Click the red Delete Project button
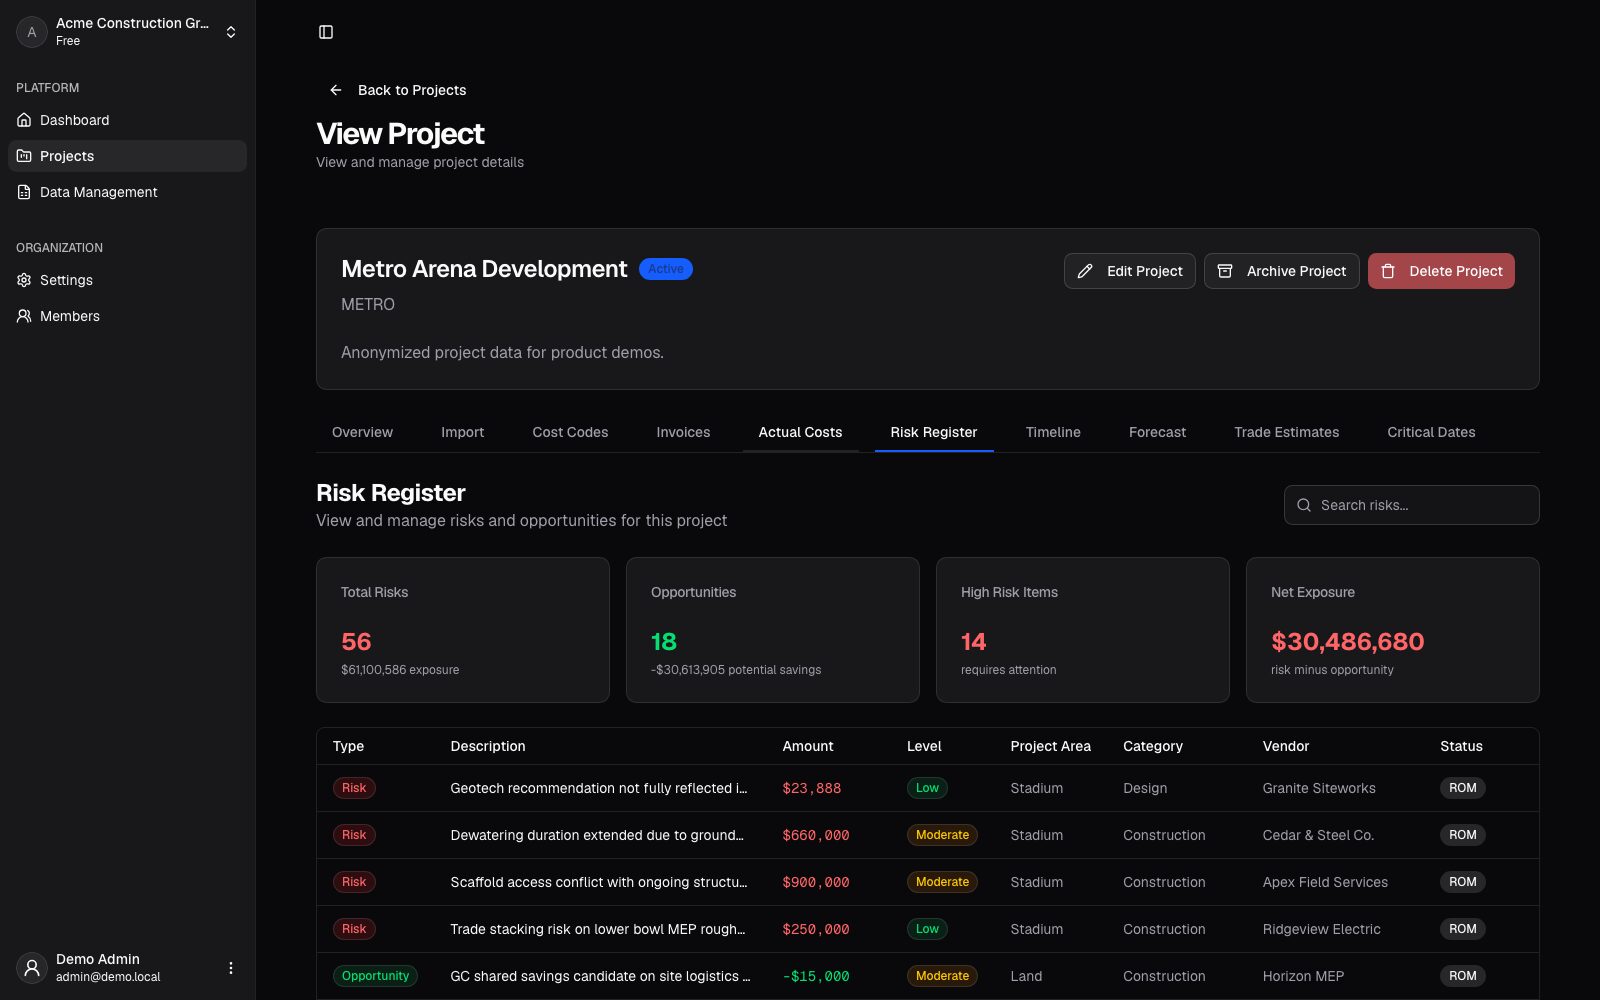This screenshot has height=1000, width=1600. tap(1441, 271)
